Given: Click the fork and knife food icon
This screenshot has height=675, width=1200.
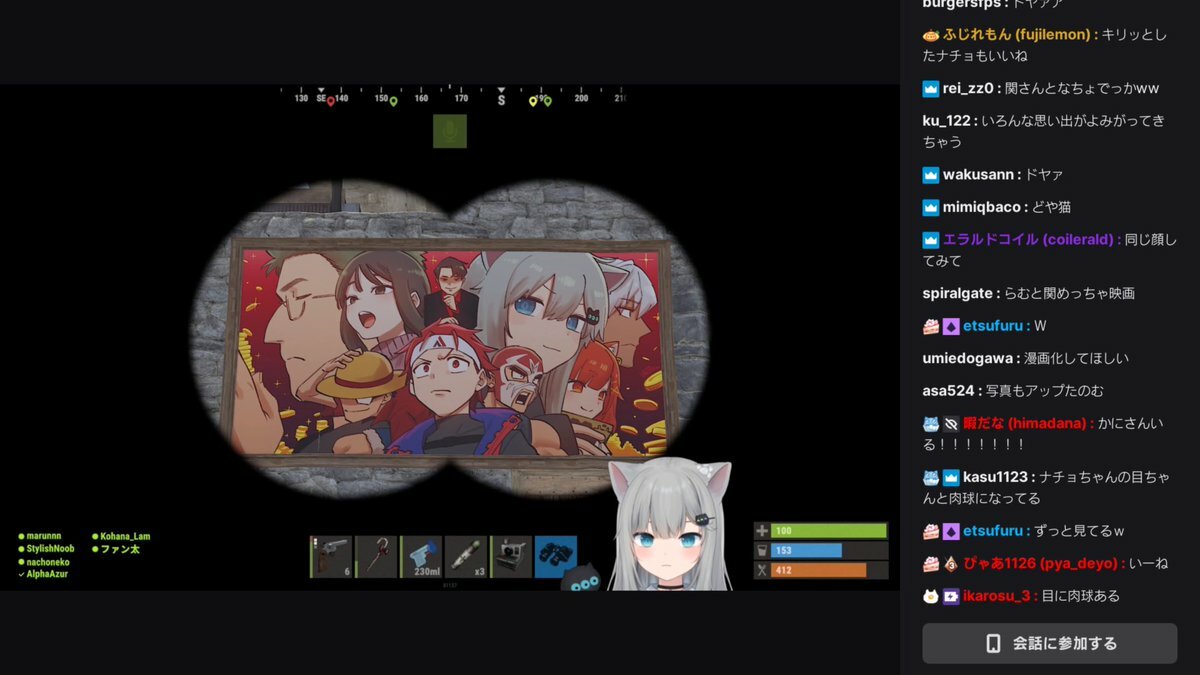Looking at the screenshot, I should point(762,570).
